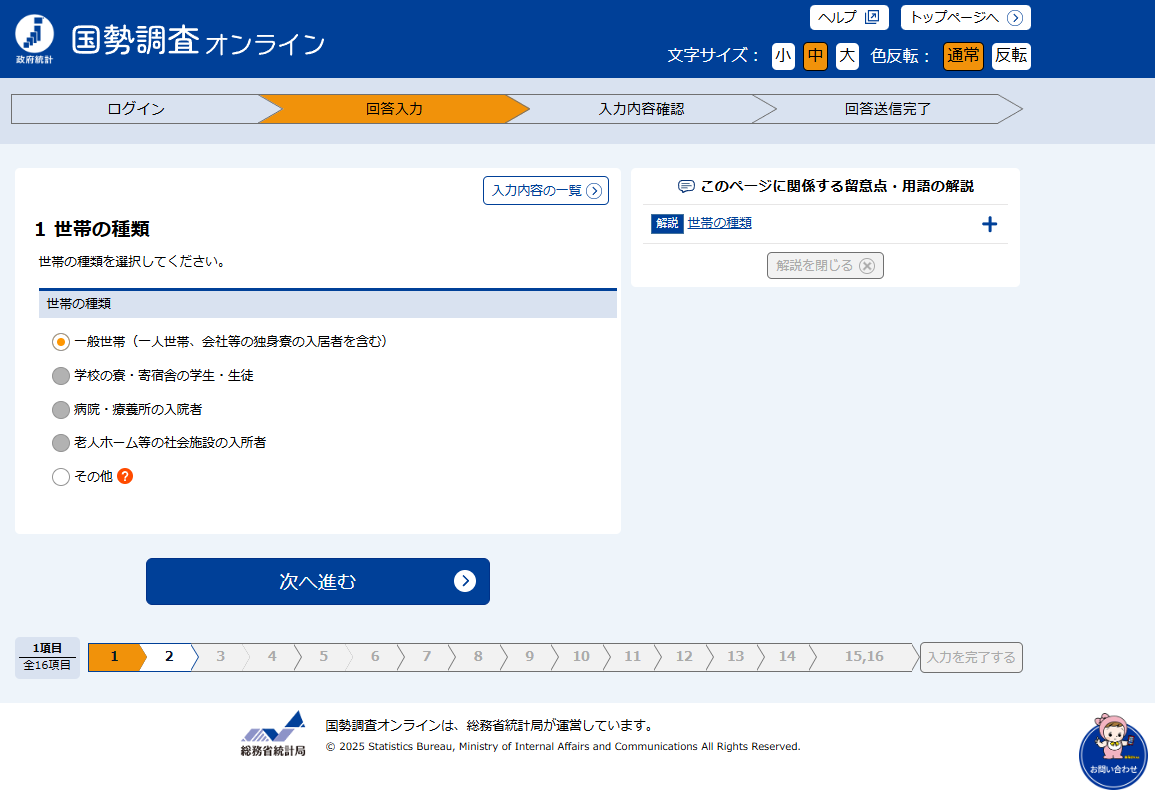Viewport: 1155px width, 792px height.
Task: Expand 世帯の種類 explanation with plus sign
Action: point(990,224)
